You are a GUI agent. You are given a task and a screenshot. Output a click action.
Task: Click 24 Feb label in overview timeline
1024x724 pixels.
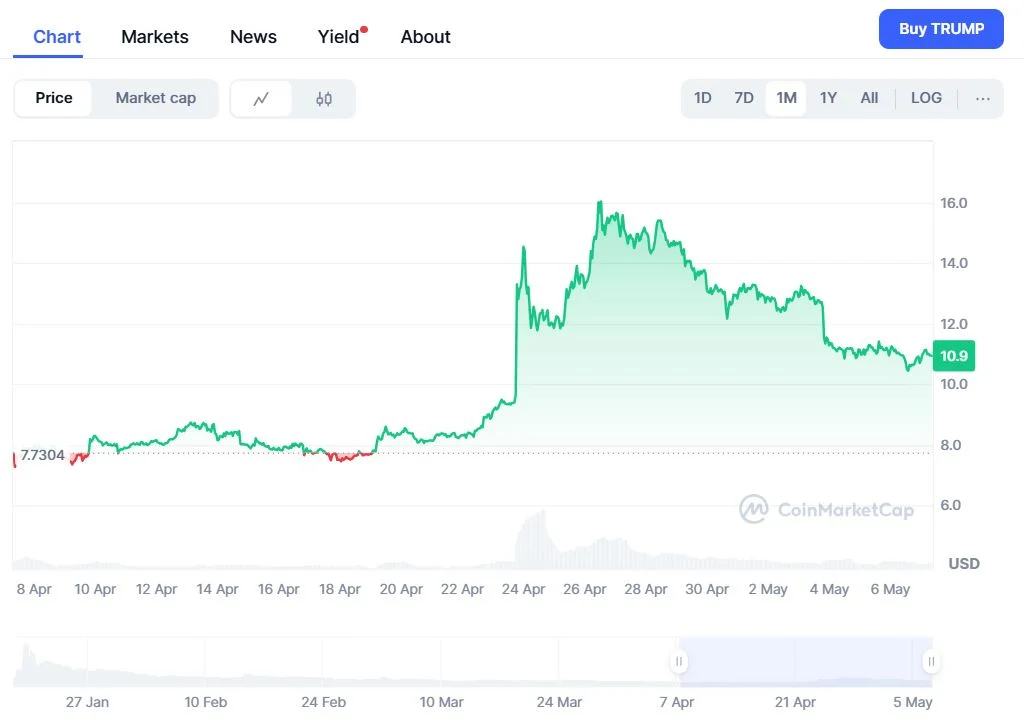(323, 702)
